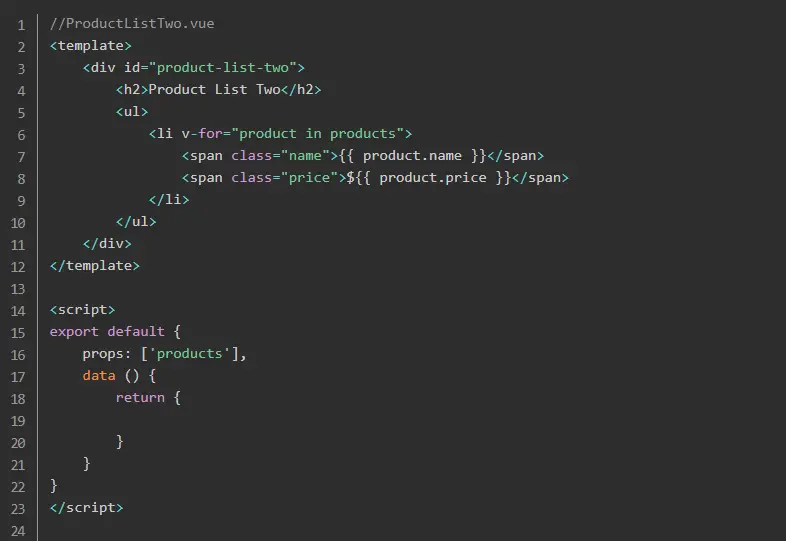Click the v-for attribute on li
This screenshot has width=786, height=541.
pyautogui.click(x=202, y=133)
